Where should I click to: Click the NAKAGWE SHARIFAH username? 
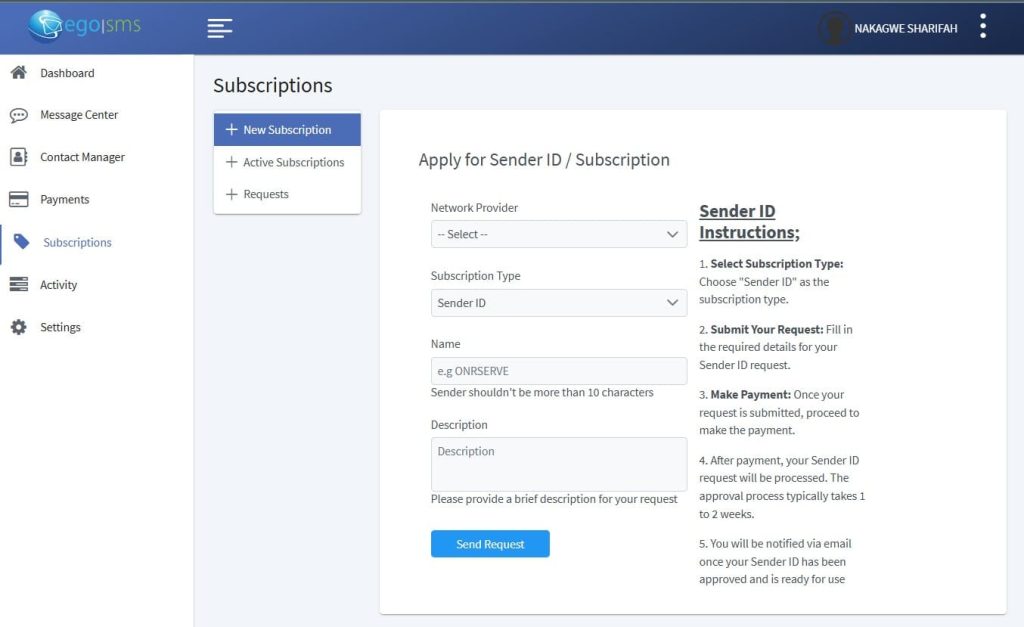[905, 29]
